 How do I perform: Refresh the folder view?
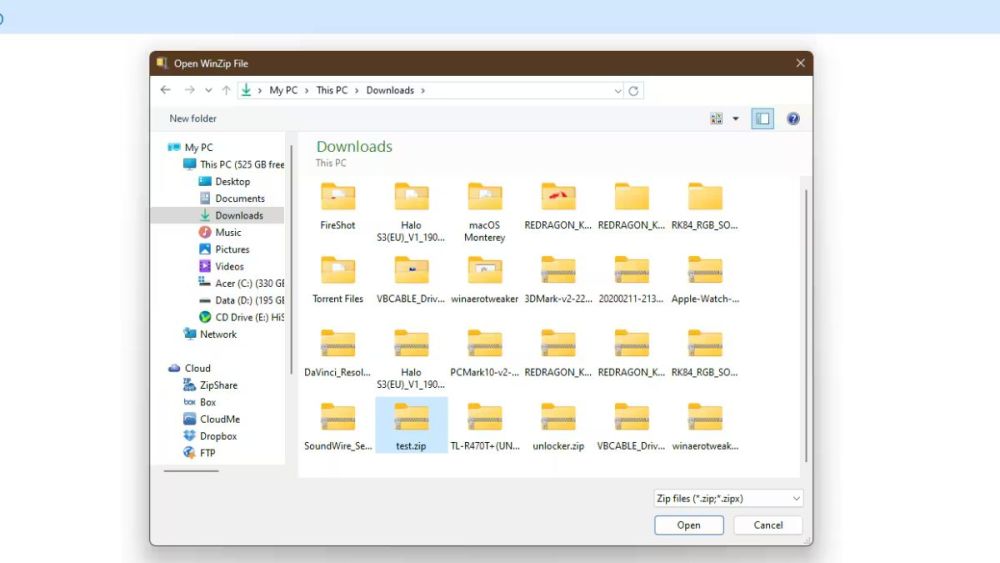click(633, 91)
